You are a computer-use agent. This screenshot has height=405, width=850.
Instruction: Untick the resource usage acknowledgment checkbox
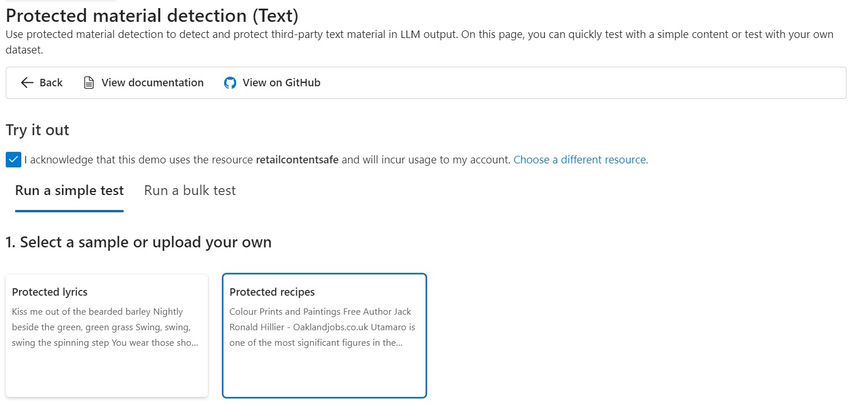13,160
